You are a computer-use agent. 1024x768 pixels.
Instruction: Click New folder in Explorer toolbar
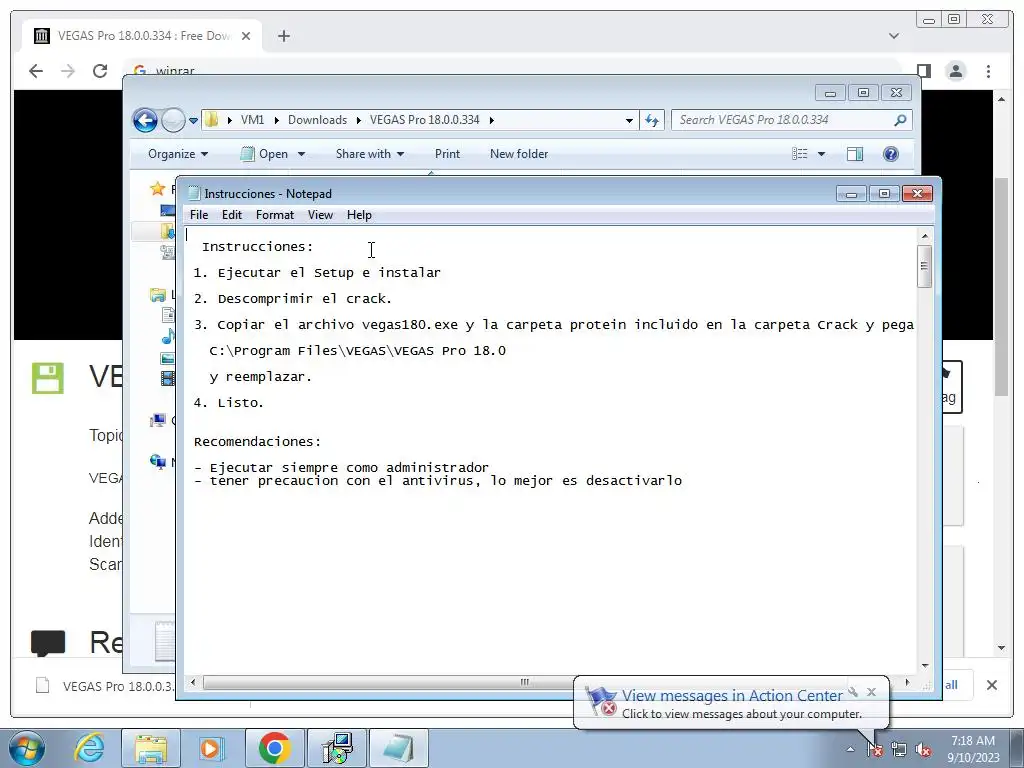click(519, 154)
